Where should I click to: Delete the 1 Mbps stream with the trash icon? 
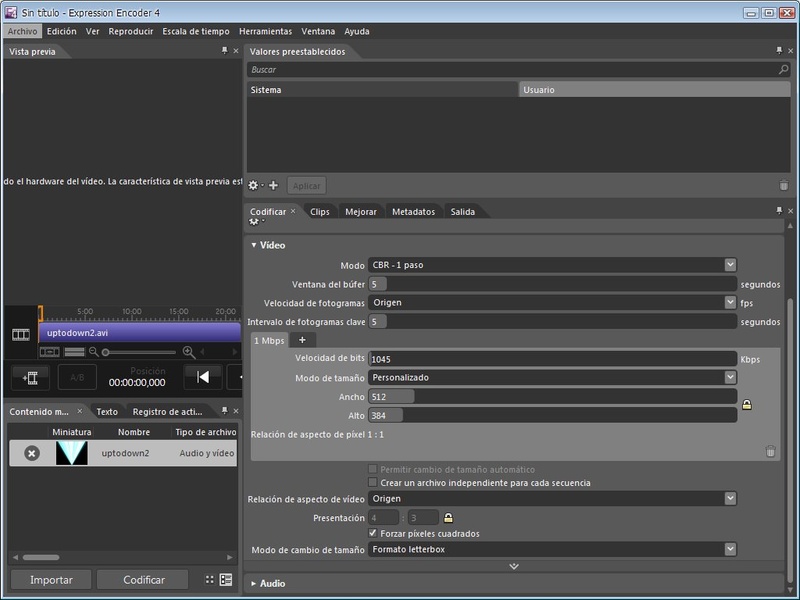pyautogui.click(x=770, y=451)
